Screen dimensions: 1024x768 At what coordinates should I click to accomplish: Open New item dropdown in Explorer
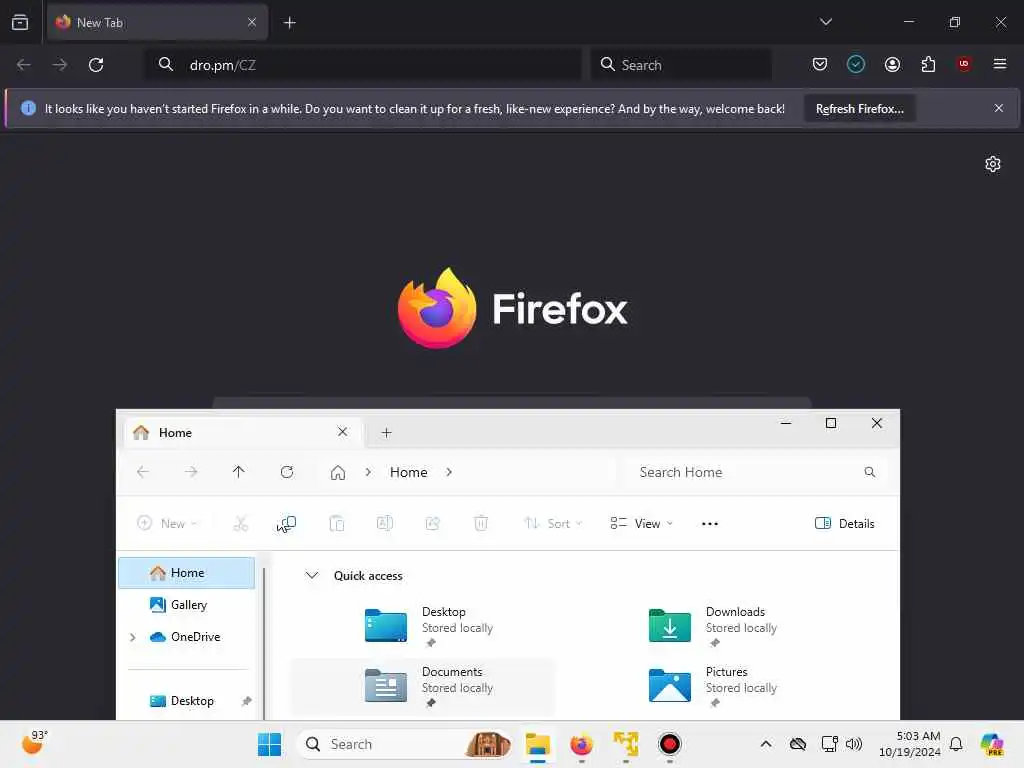point(167,523)
